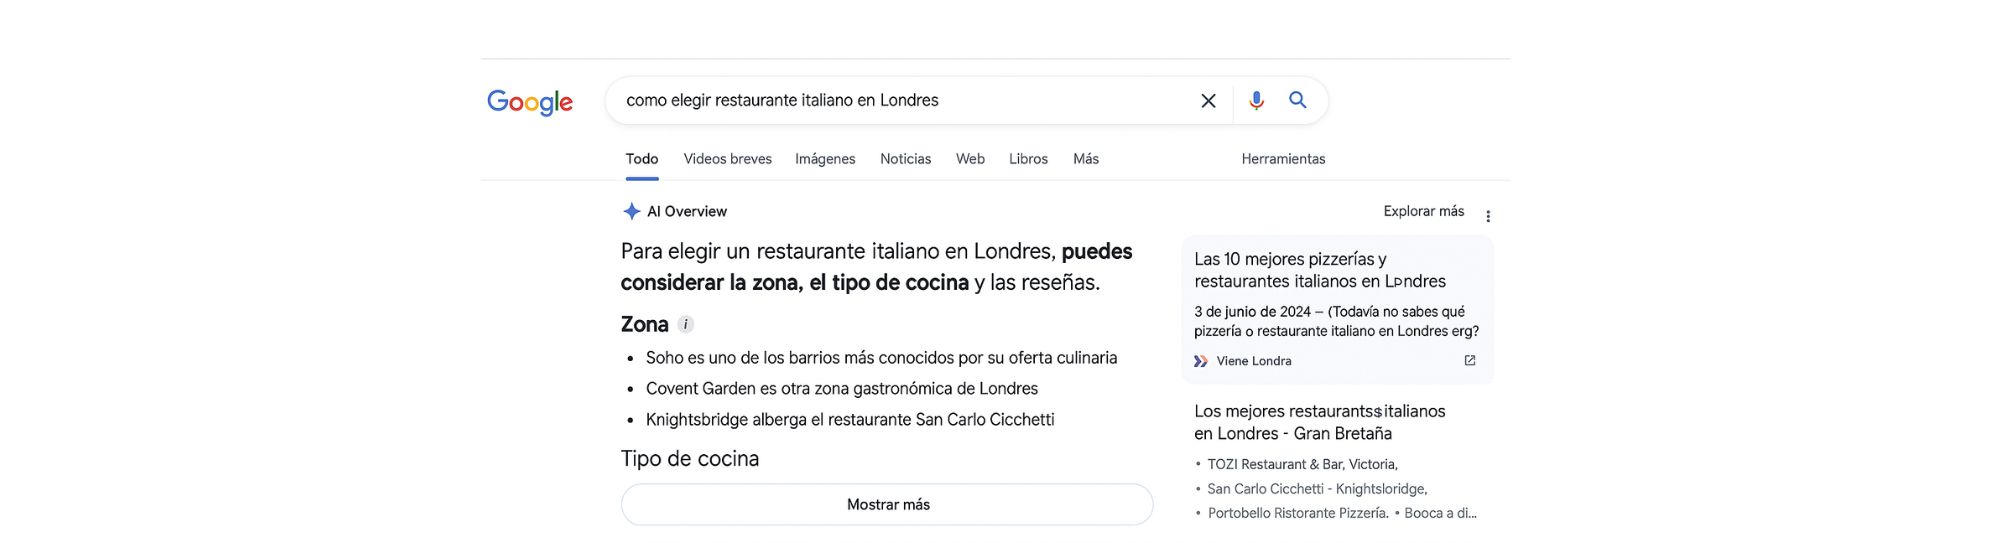This screenshot has width=1992, height=543.
Task: Clear the search query with X icon
Action: [1208, 101]
